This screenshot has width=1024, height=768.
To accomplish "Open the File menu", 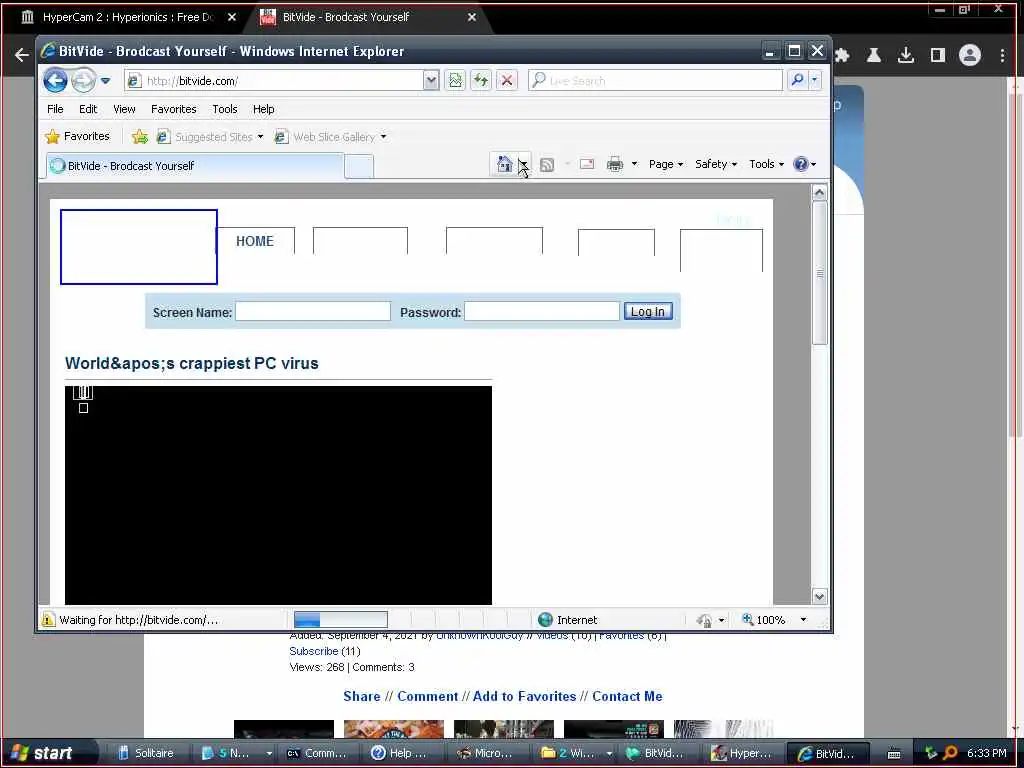I will [56, 109].
